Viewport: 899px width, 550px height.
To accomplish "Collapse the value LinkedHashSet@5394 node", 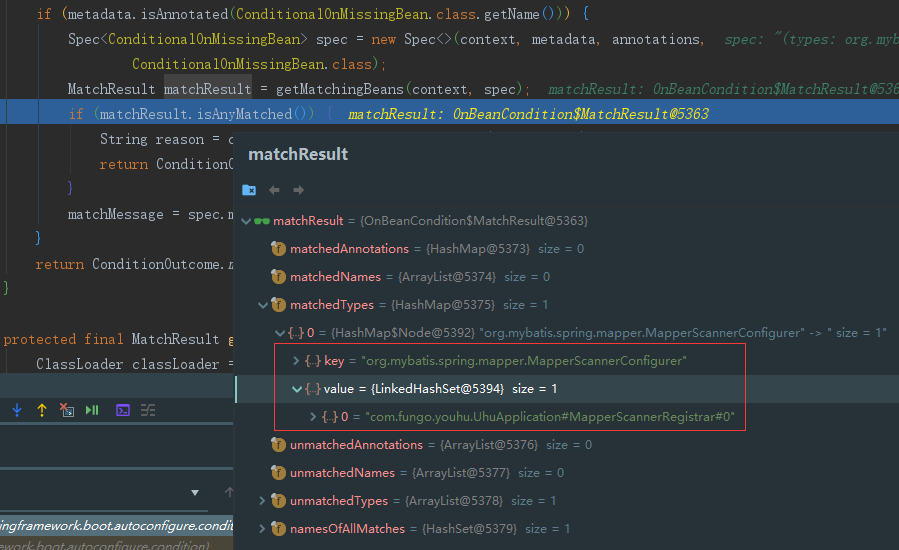I will point(296,389).
